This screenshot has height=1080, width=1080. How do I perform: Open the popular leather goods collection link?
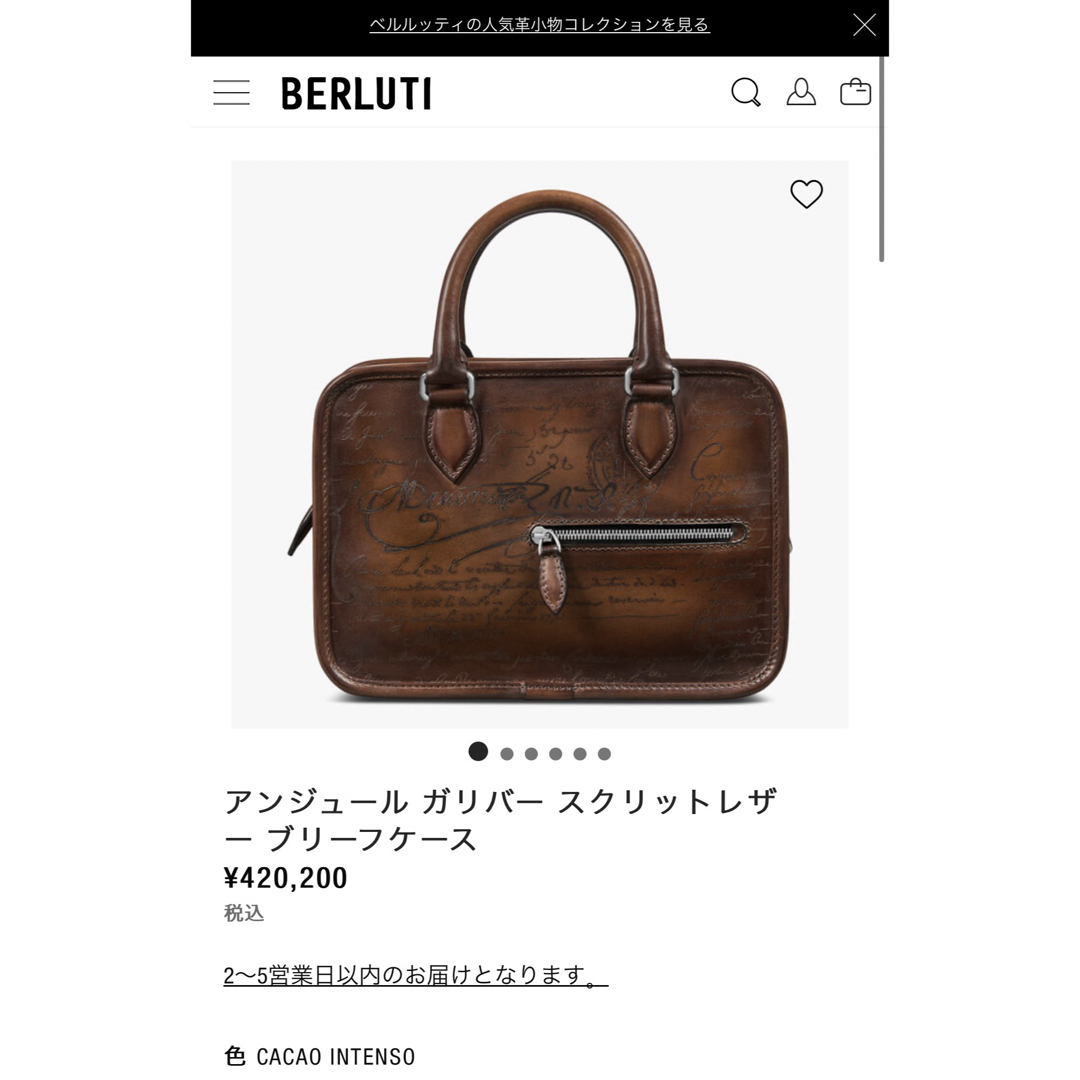coord(539,25)
